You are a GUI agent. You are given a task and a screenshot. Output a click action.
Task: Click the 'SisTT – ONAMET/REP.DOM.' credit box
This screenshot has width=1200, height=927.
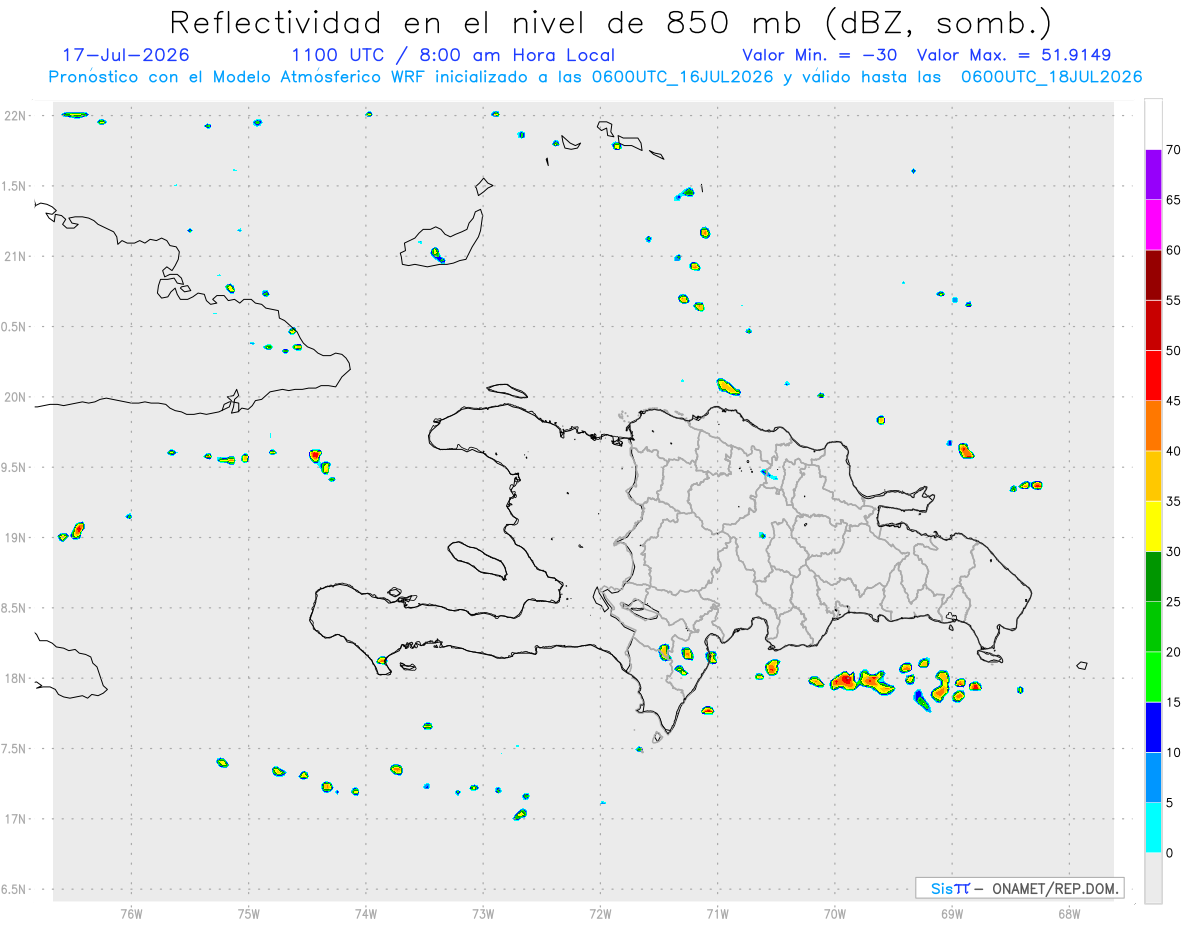click(x=1019, y=888)
